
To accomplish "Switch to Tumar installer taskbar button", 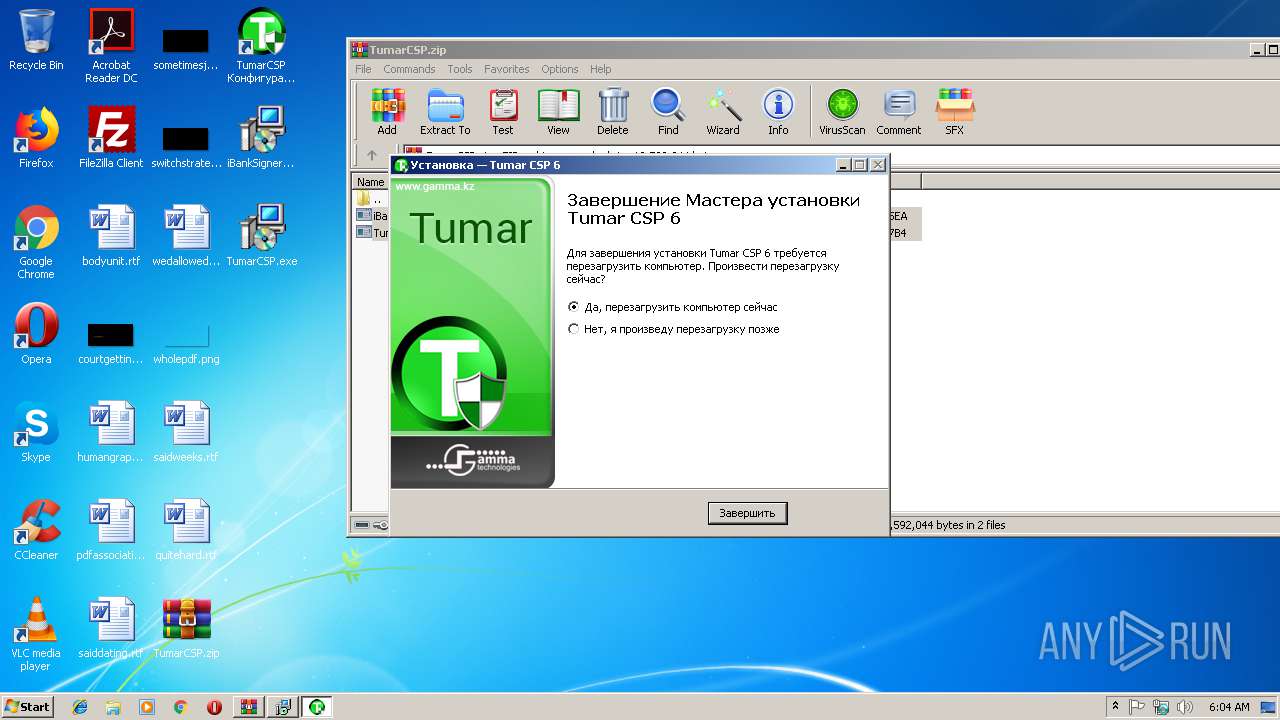I will click(317, 707).
